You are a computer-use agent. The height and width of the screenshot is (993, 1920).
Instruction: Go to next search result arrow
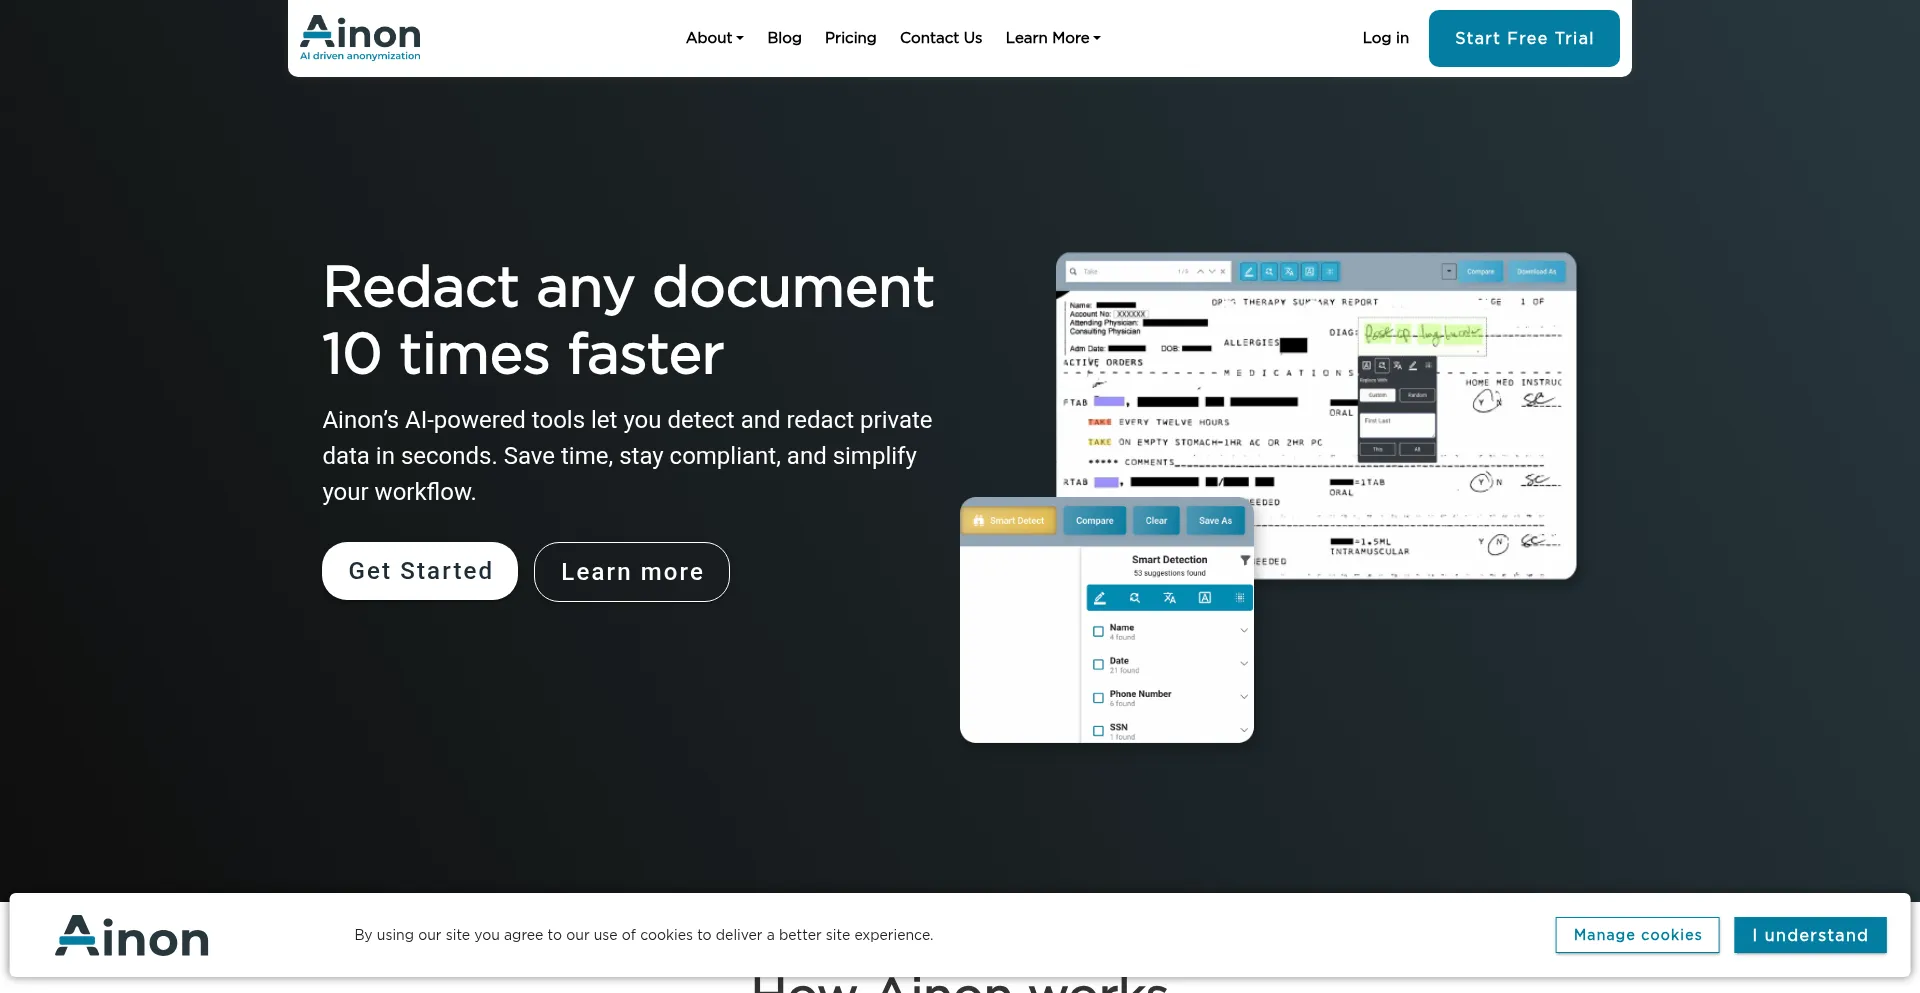point(1212,271)
